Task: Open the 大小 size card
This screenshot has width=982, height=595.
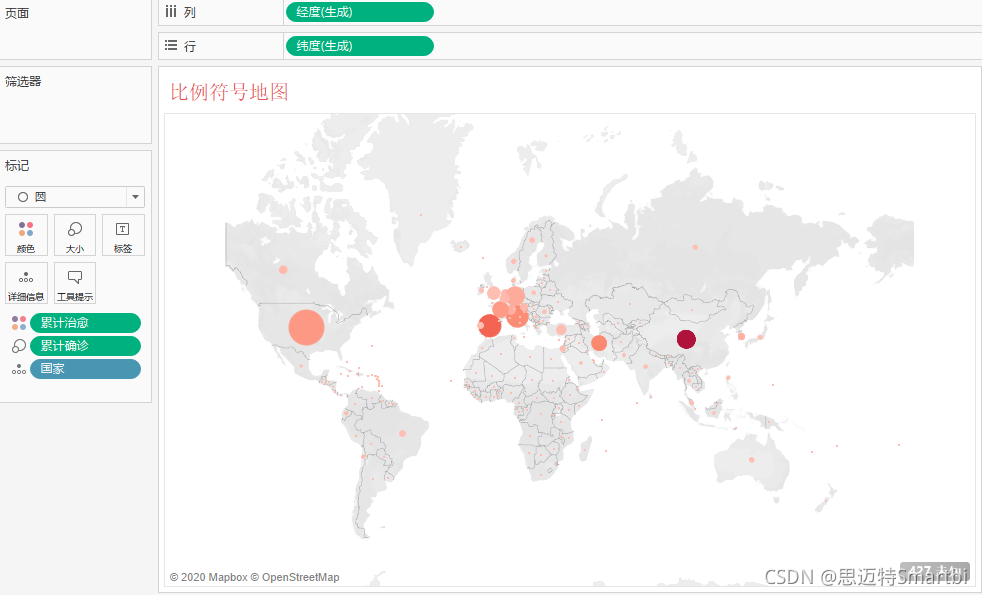Action: [x=75, y=235]
